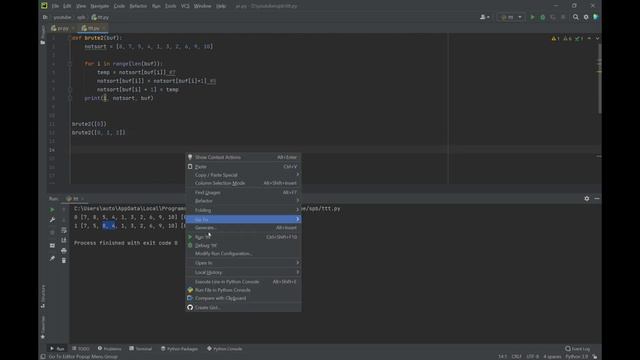Toggle tool windows icon in status bar corner
640x360 pixels.
tap(43, 357)
